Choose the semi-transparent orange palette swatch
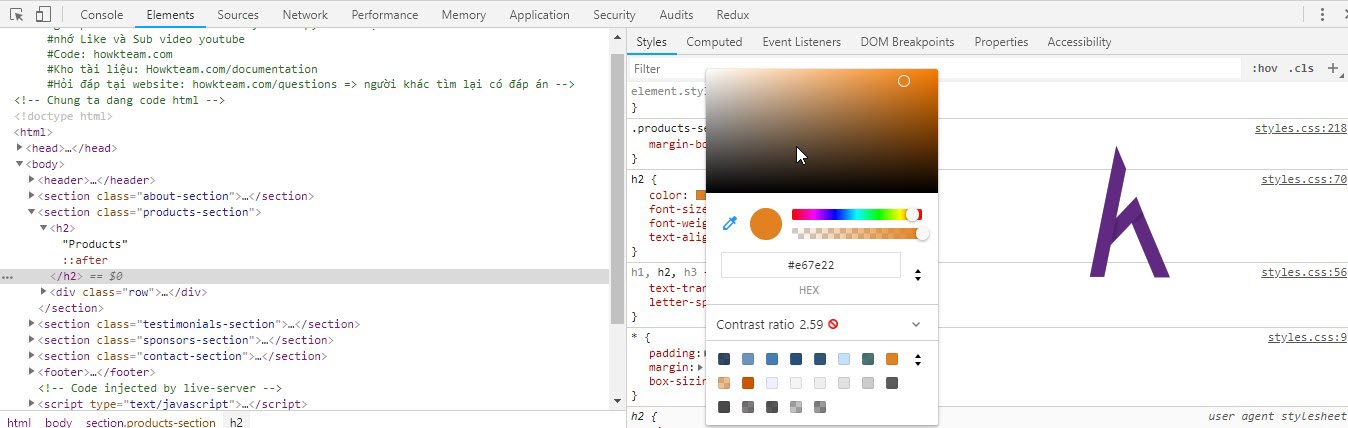The width and height of the screenshot is (1348, 428). pyautogui.click(x=724, y=383)
